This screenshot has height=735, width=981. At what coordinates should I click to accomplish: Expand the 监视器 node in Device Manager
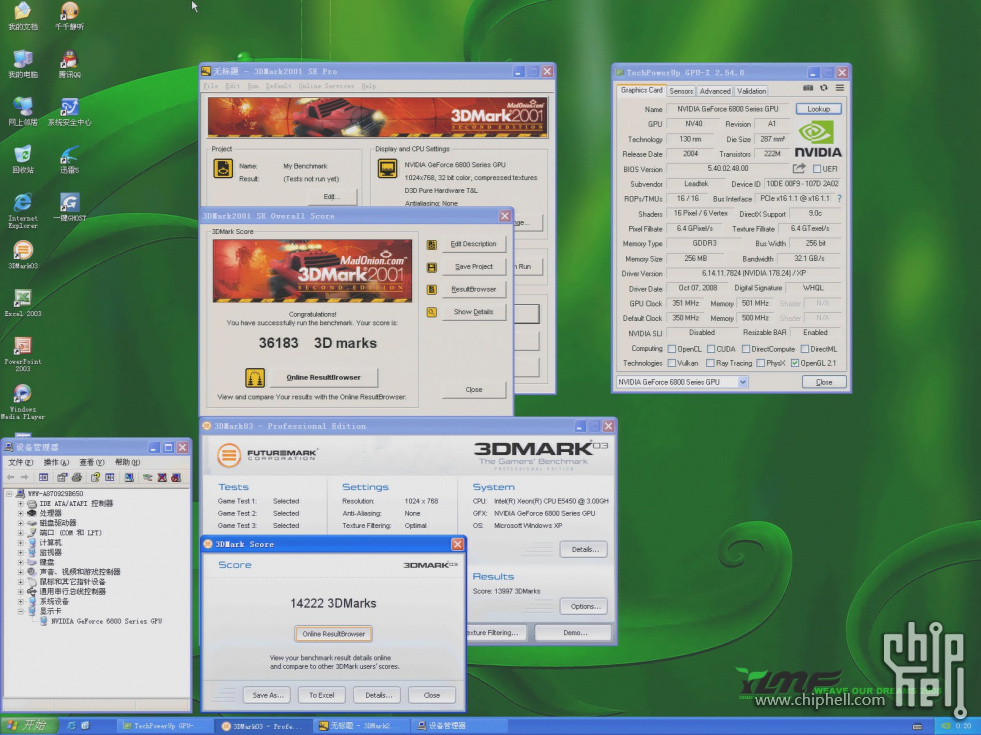[x=21, y=552]
